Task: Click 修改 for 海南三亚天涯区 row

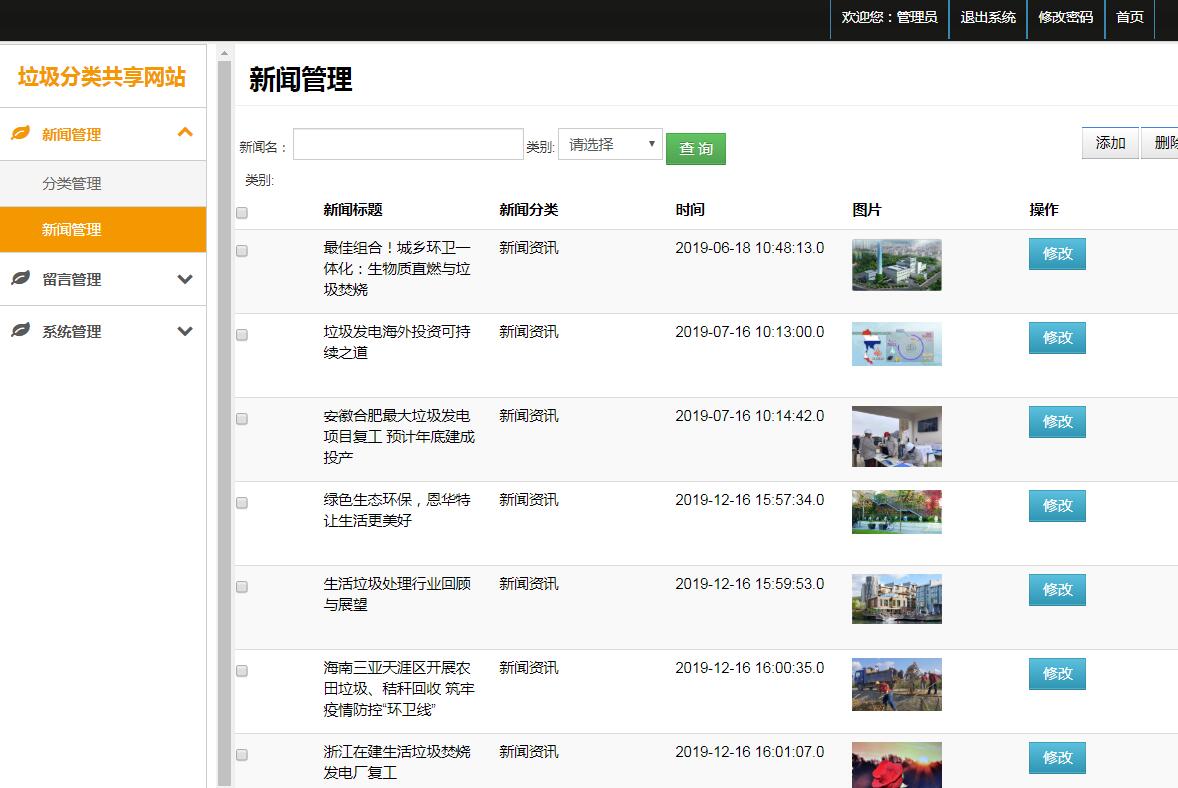Action: point(1057,675)
